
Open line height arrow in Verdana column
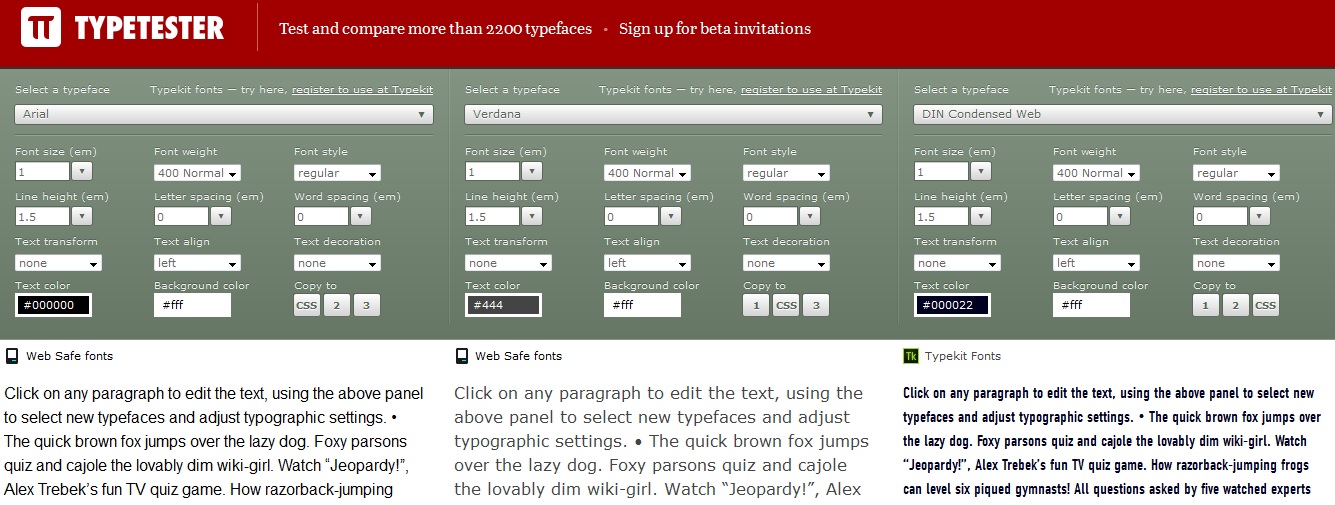532,216
